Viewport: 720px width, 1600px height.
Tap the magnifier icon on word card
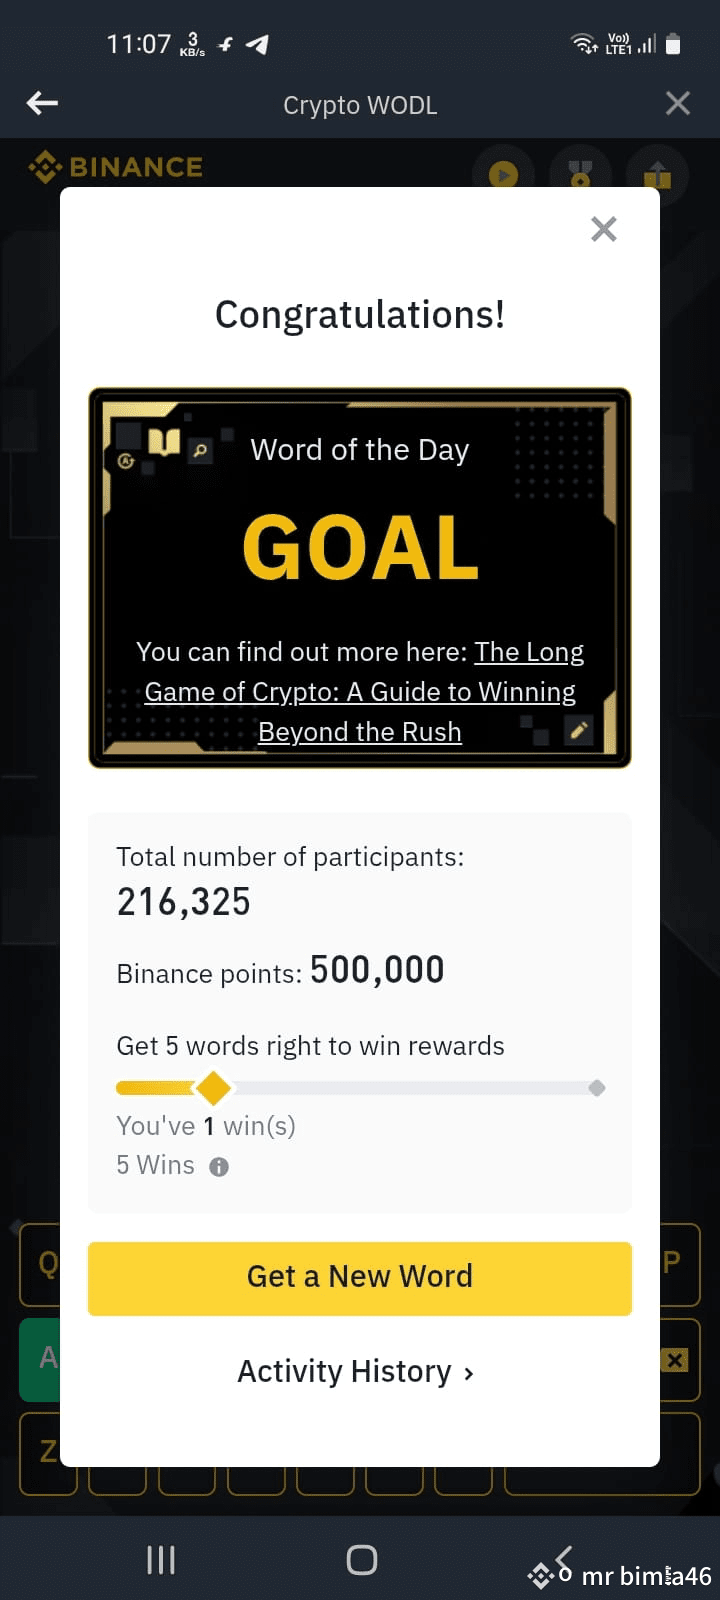point(200,451)
